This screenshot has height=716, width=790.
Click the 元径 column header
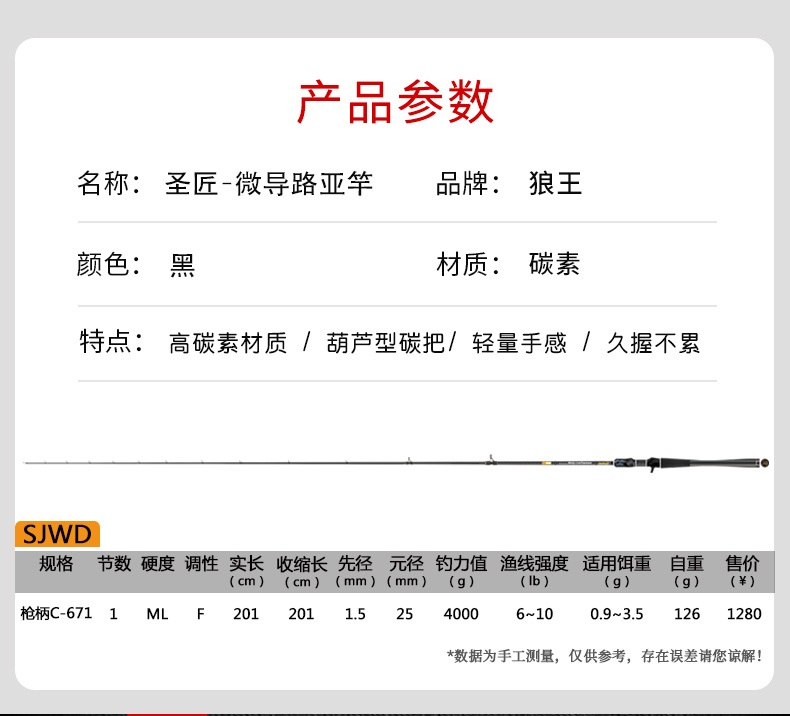[x=407, y=571]
